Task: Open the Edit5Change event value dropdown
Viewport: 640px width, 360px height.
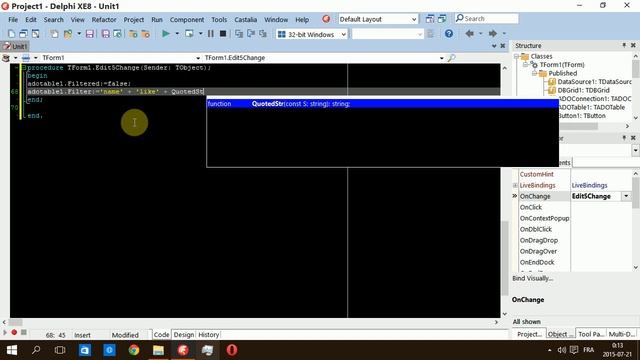Action: [627, 196]
